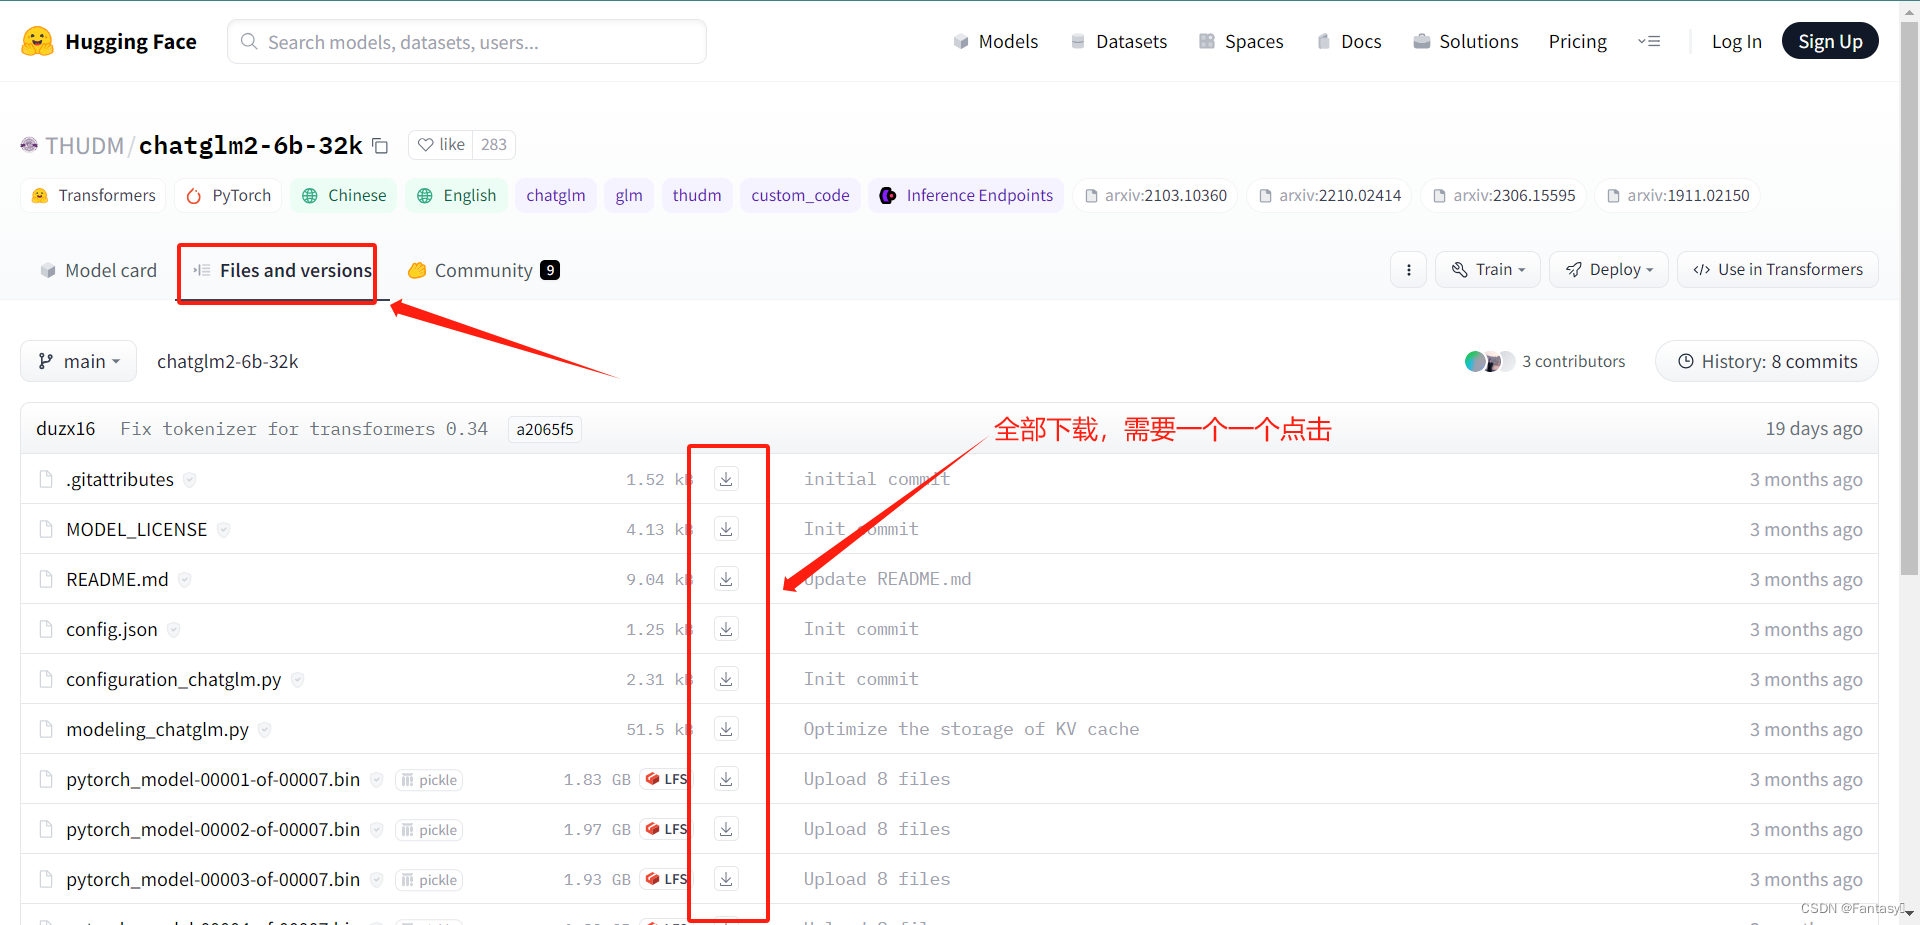
Task: Open the THUDM organization link
Action: point(84,146)
